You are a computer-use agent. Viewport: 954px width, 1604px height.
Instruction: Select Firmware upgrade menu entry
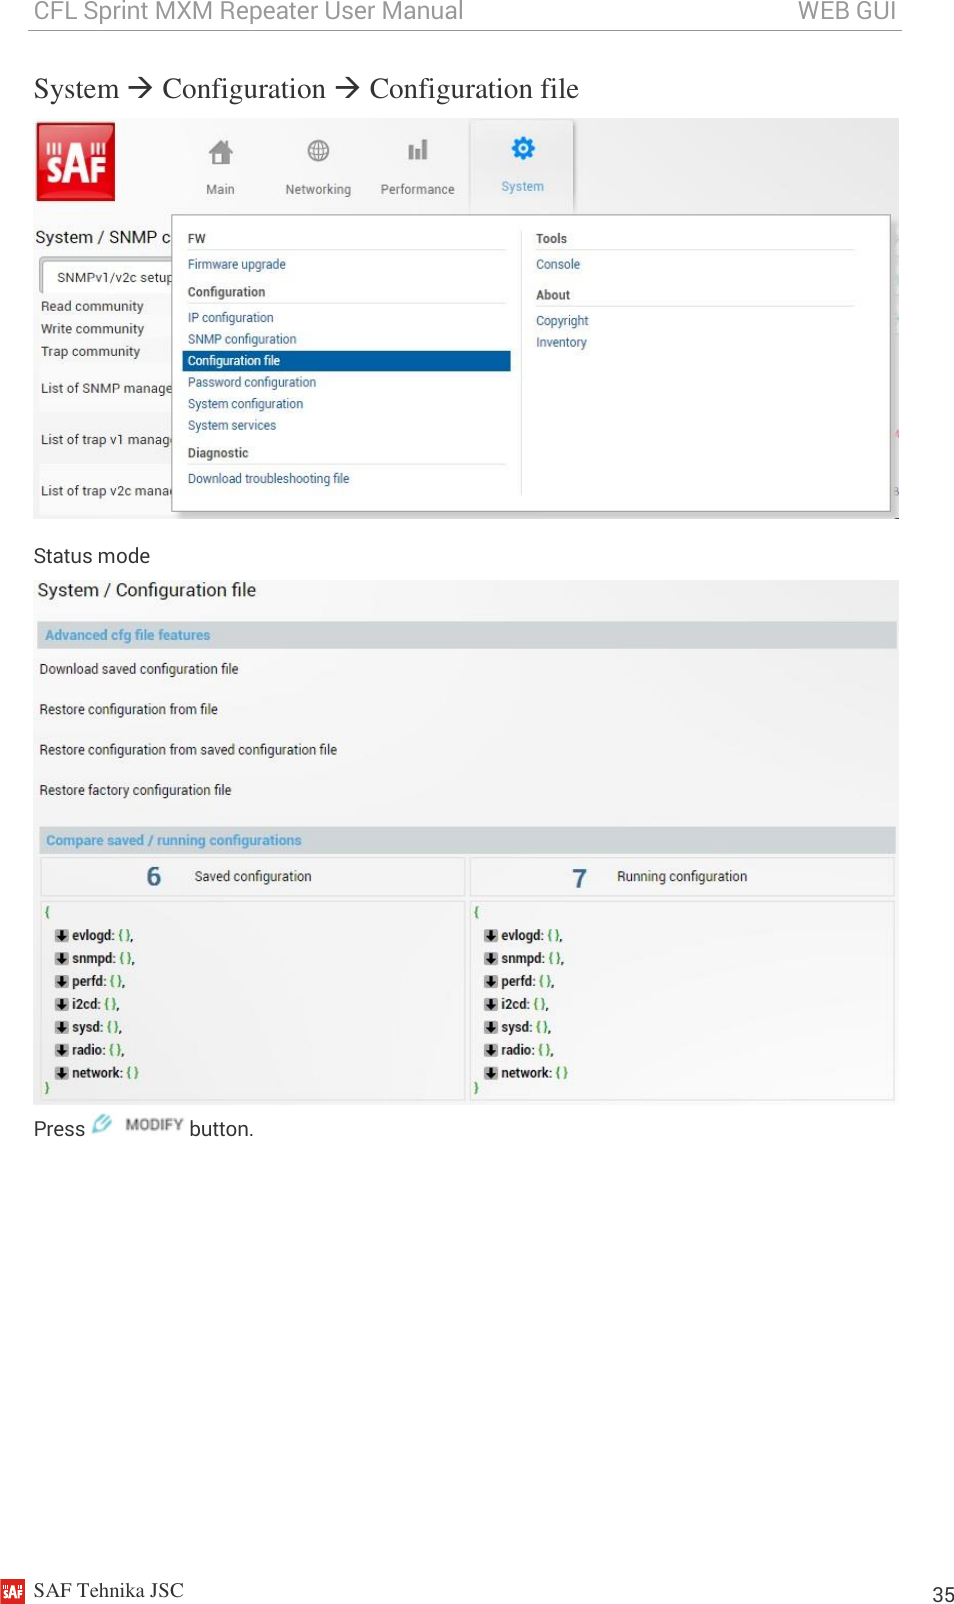click(x=237, y=265)
